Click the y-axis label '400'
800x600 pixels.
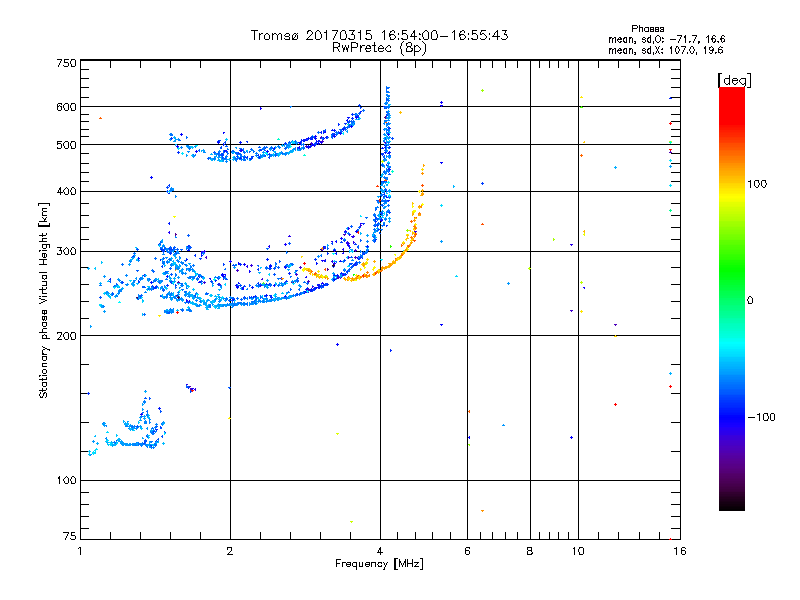pos(66,192)
